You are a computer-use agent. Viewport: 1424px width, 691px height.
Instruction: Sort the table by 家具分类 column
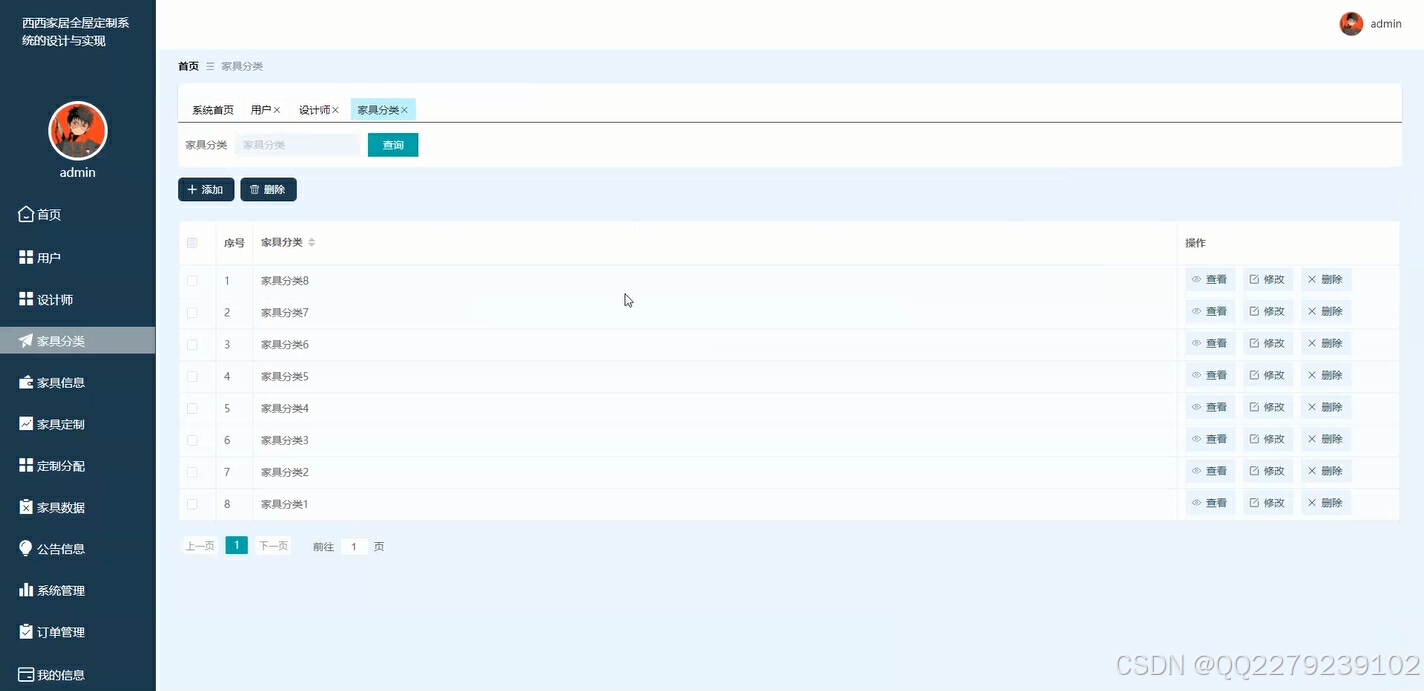[x=310, y=242]
